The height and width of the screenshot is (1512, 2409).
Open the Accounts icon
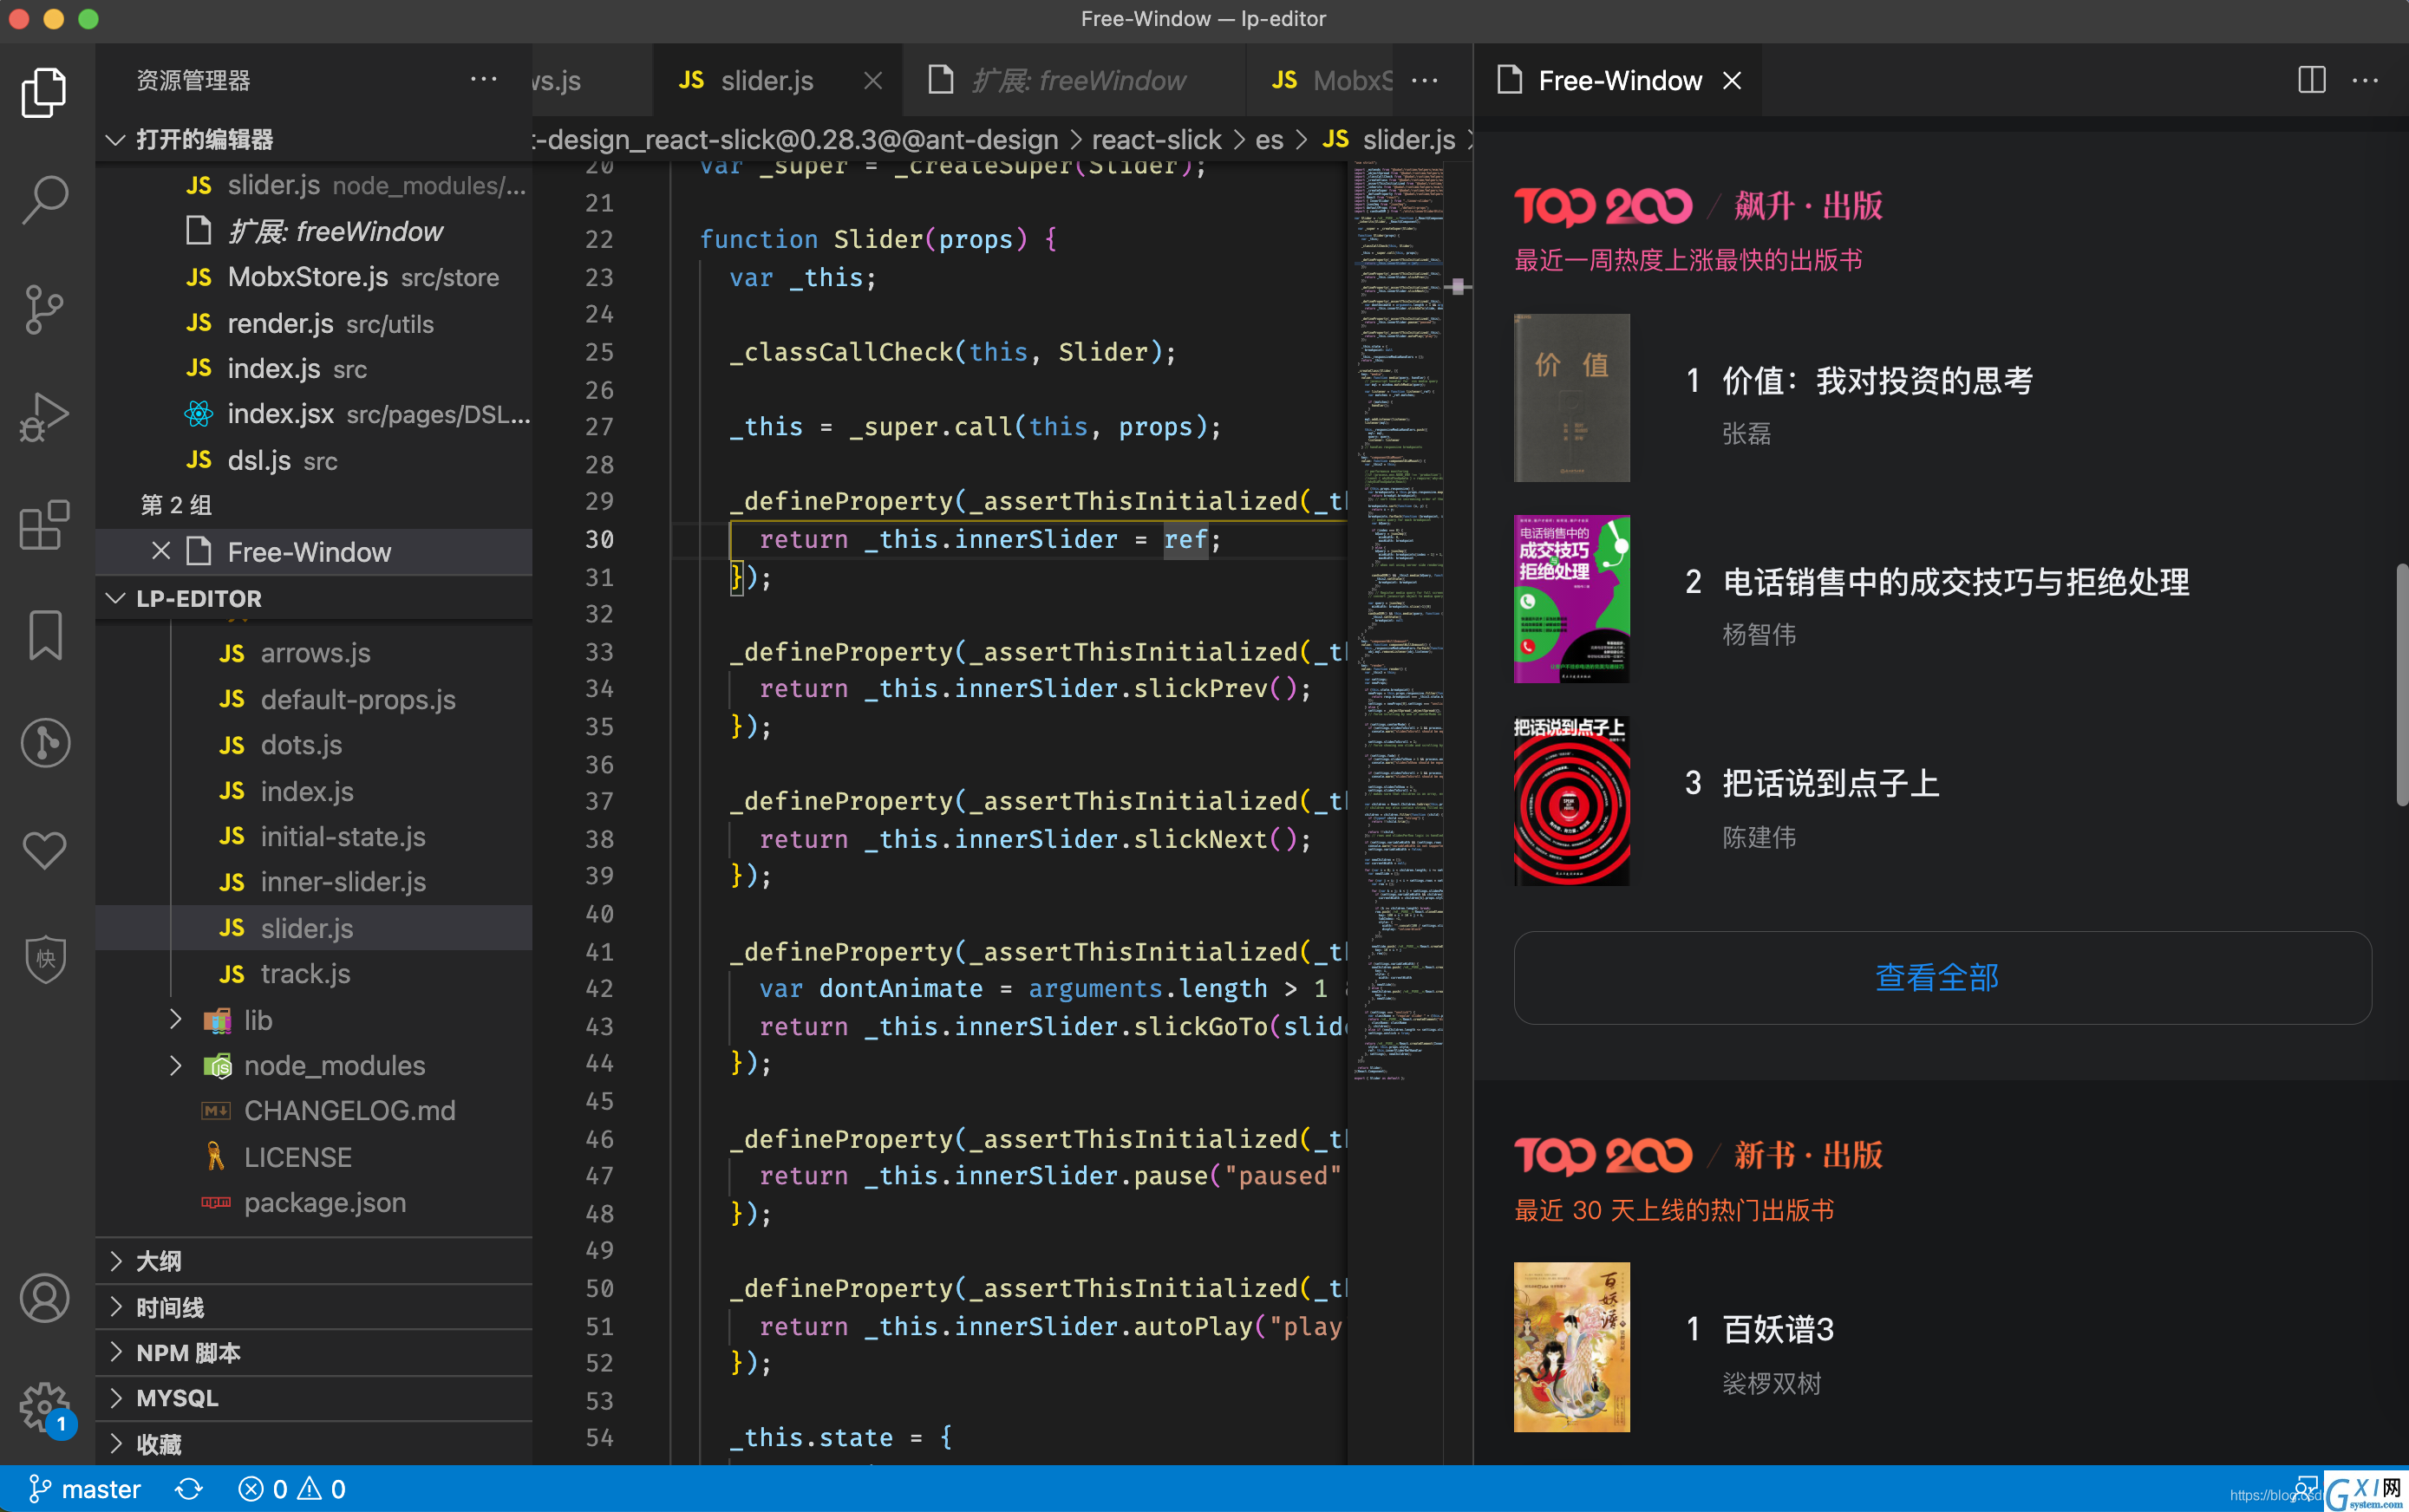pyautogui.click(x=44, y=1298)
